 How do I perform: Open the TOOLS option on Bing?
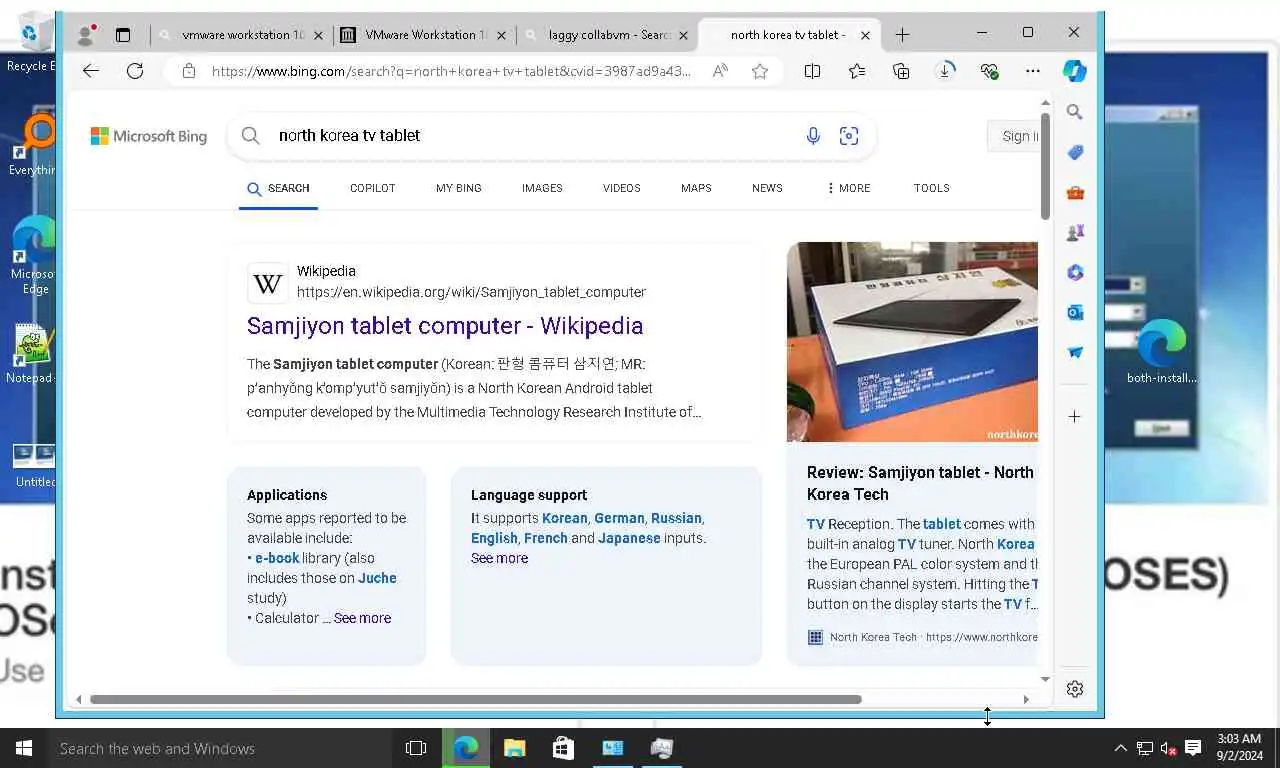pyautogui.click(x=932, y=188)
